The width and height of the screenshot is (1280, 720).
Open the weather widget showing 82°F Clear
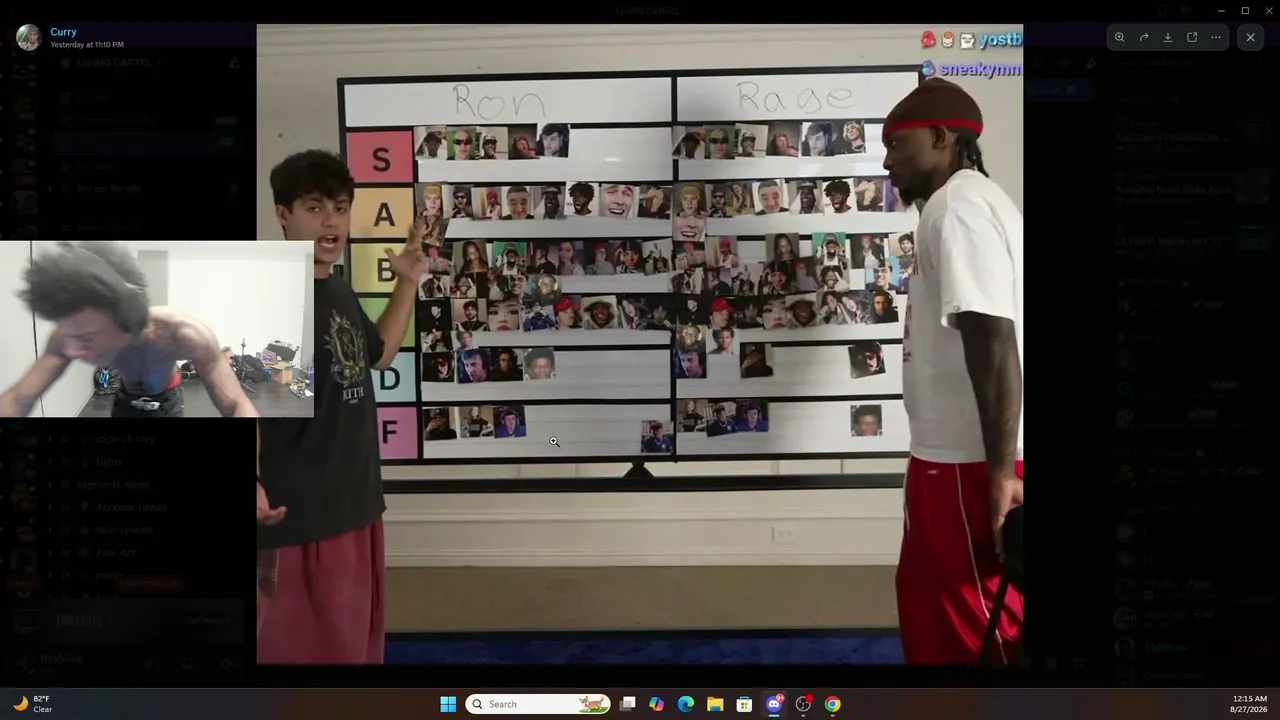pyautogui.click(x=33, y=704)
